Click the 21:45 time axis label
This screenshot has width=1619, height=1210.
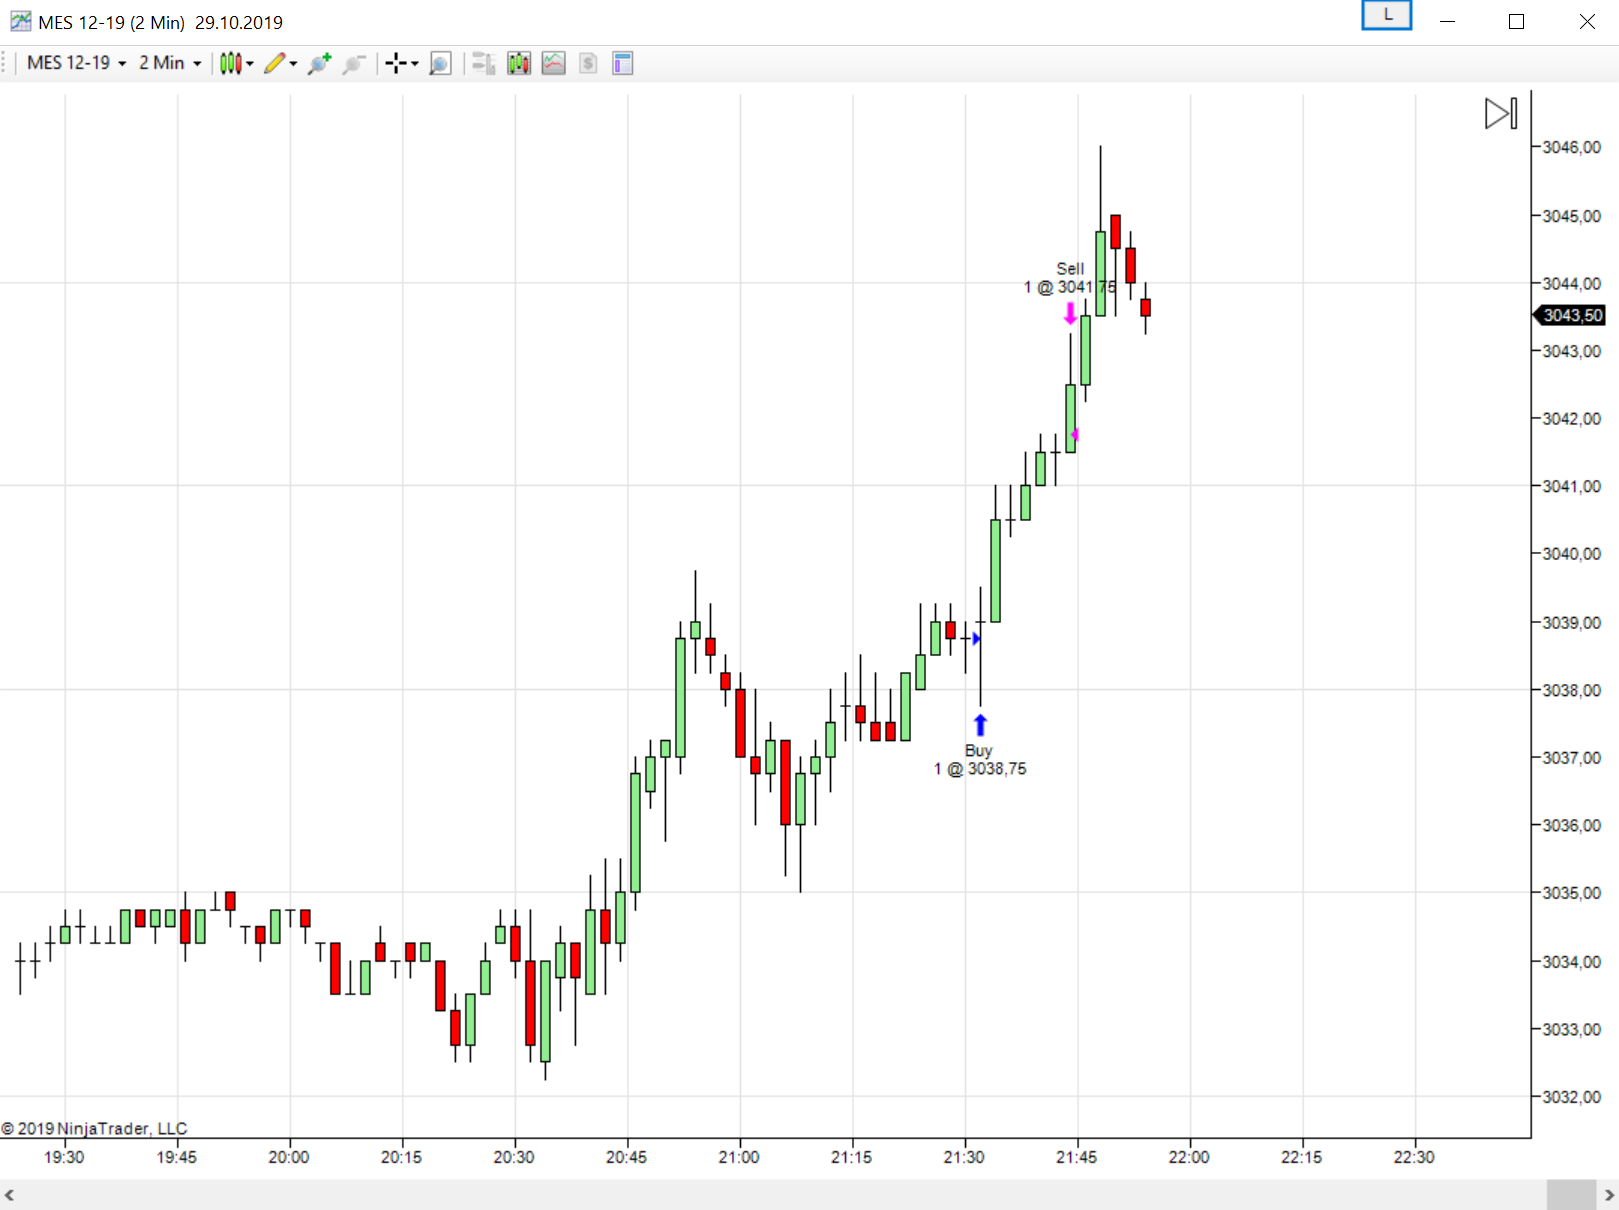pyautogui.click(x=1076, y=1157)
